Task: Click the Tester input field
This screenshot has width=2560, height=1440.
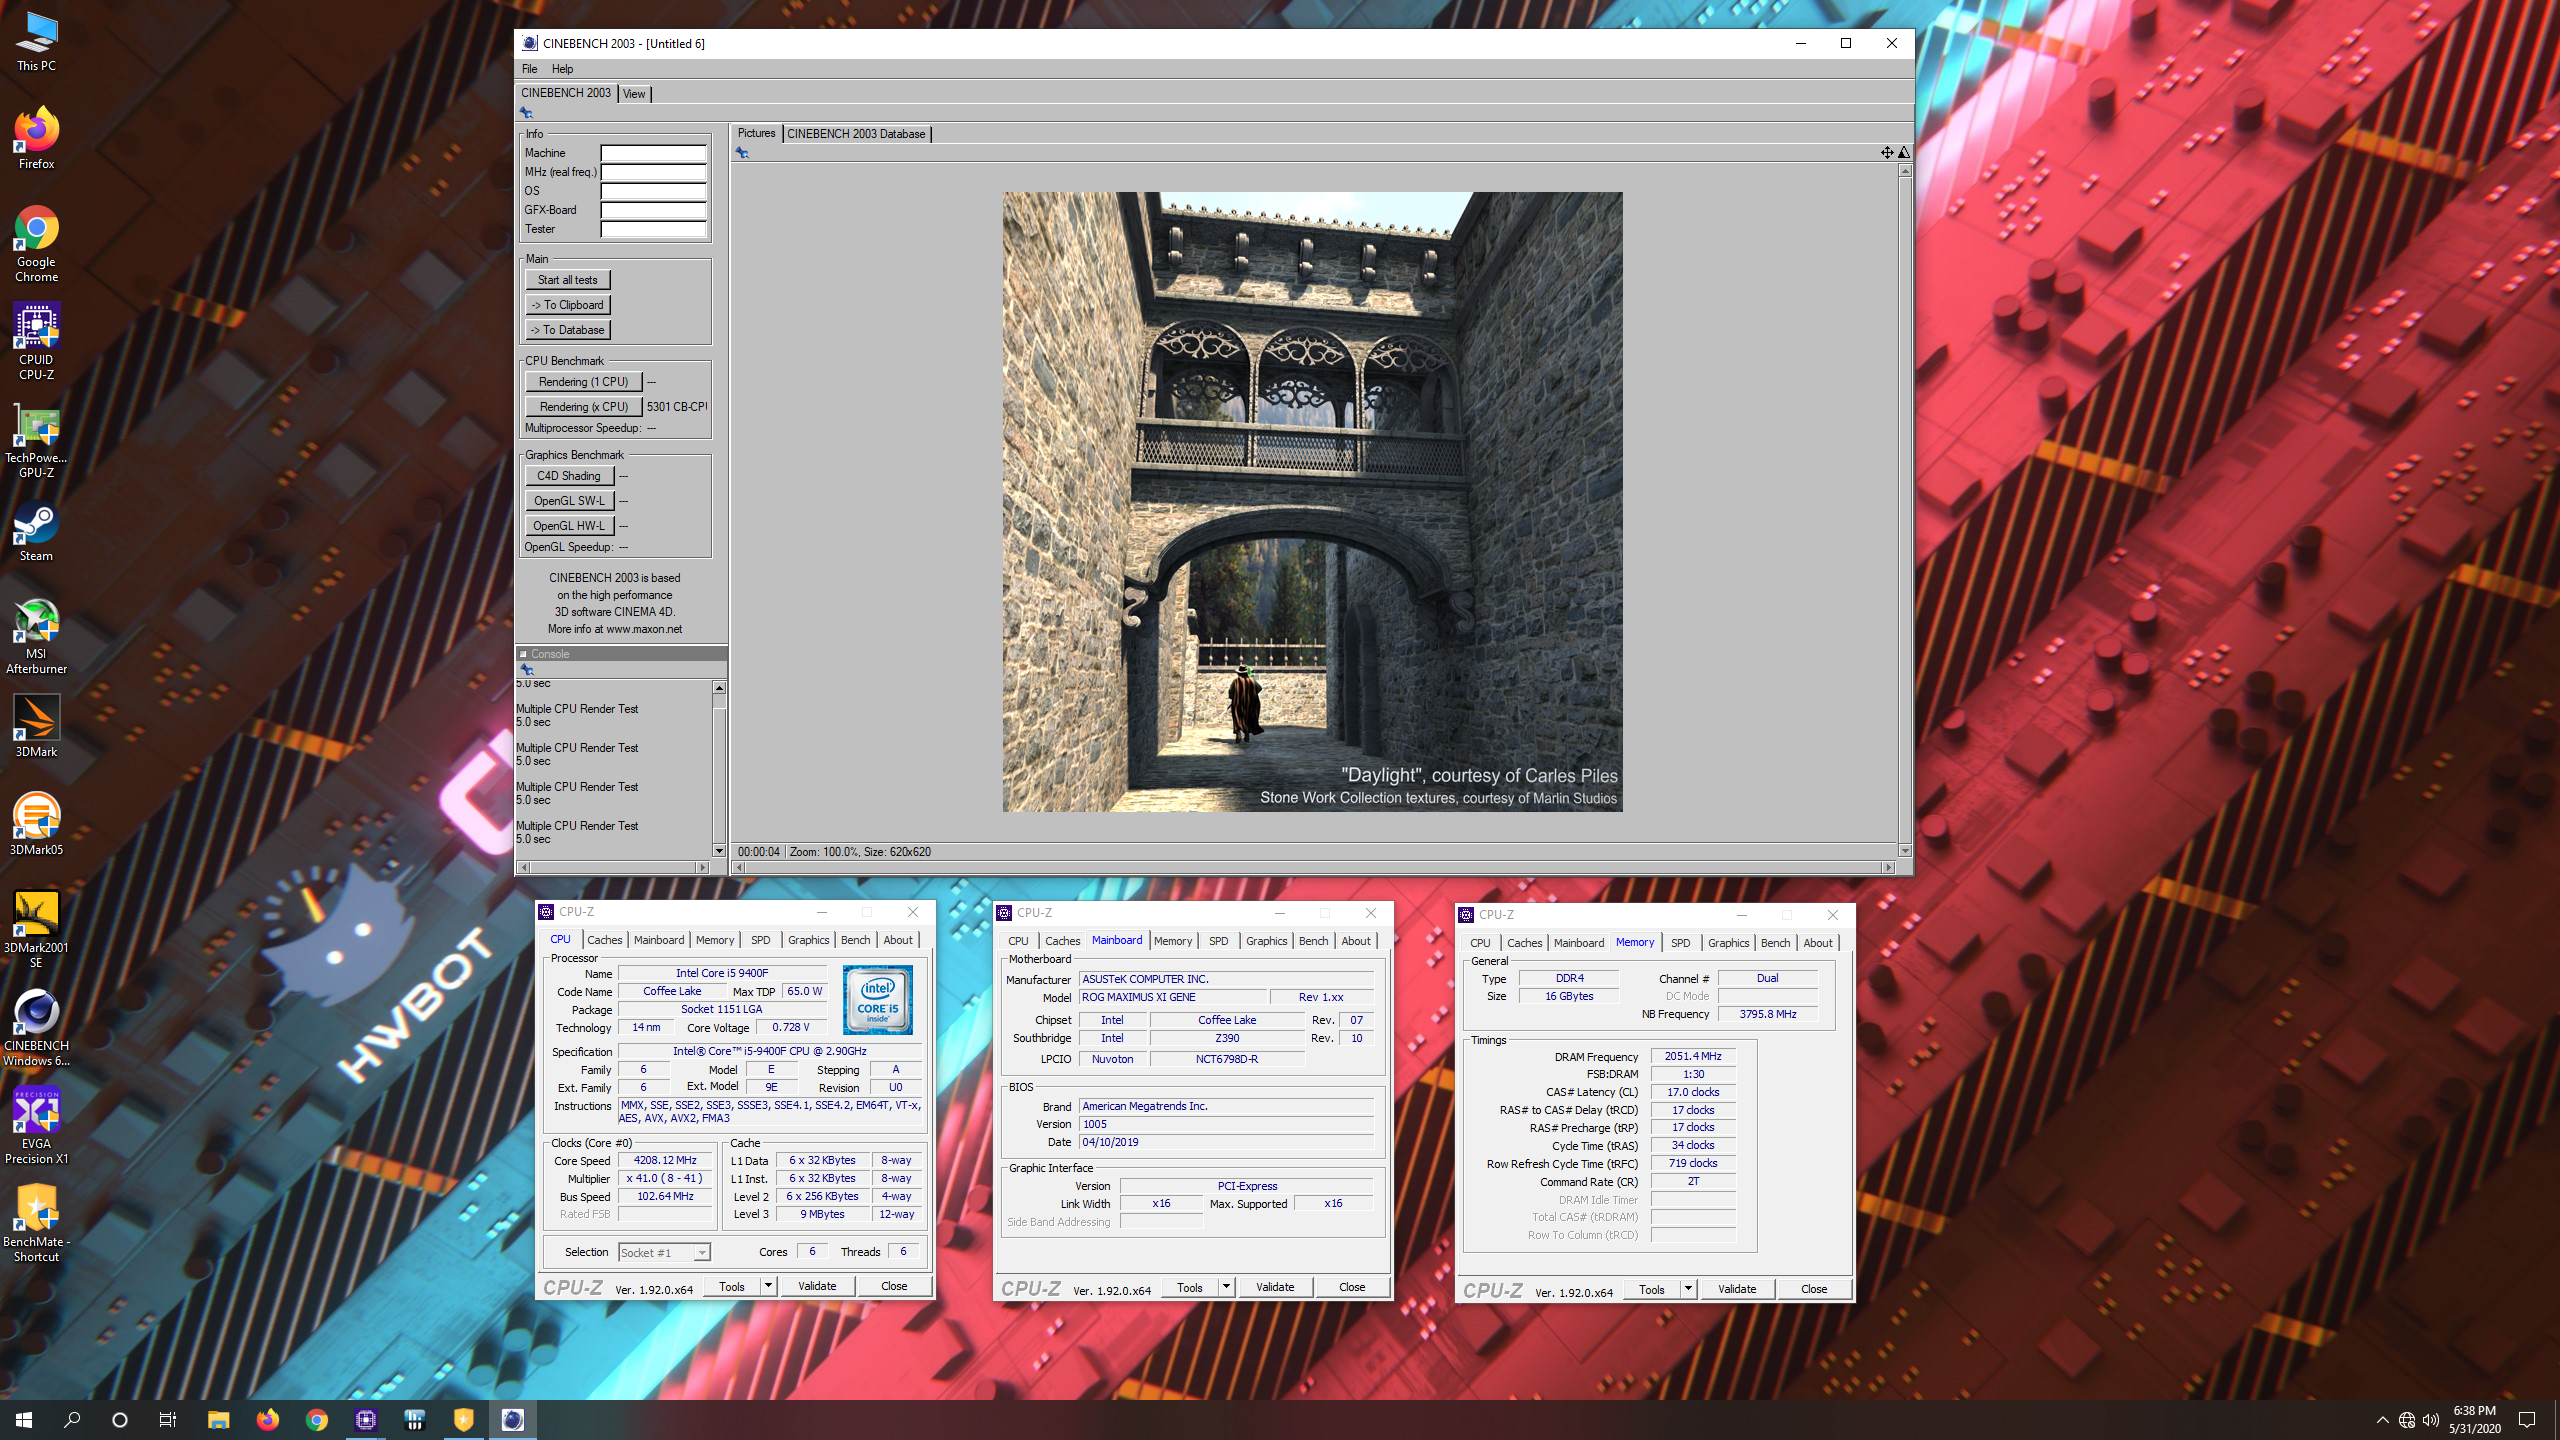Action: pos(653,229)
